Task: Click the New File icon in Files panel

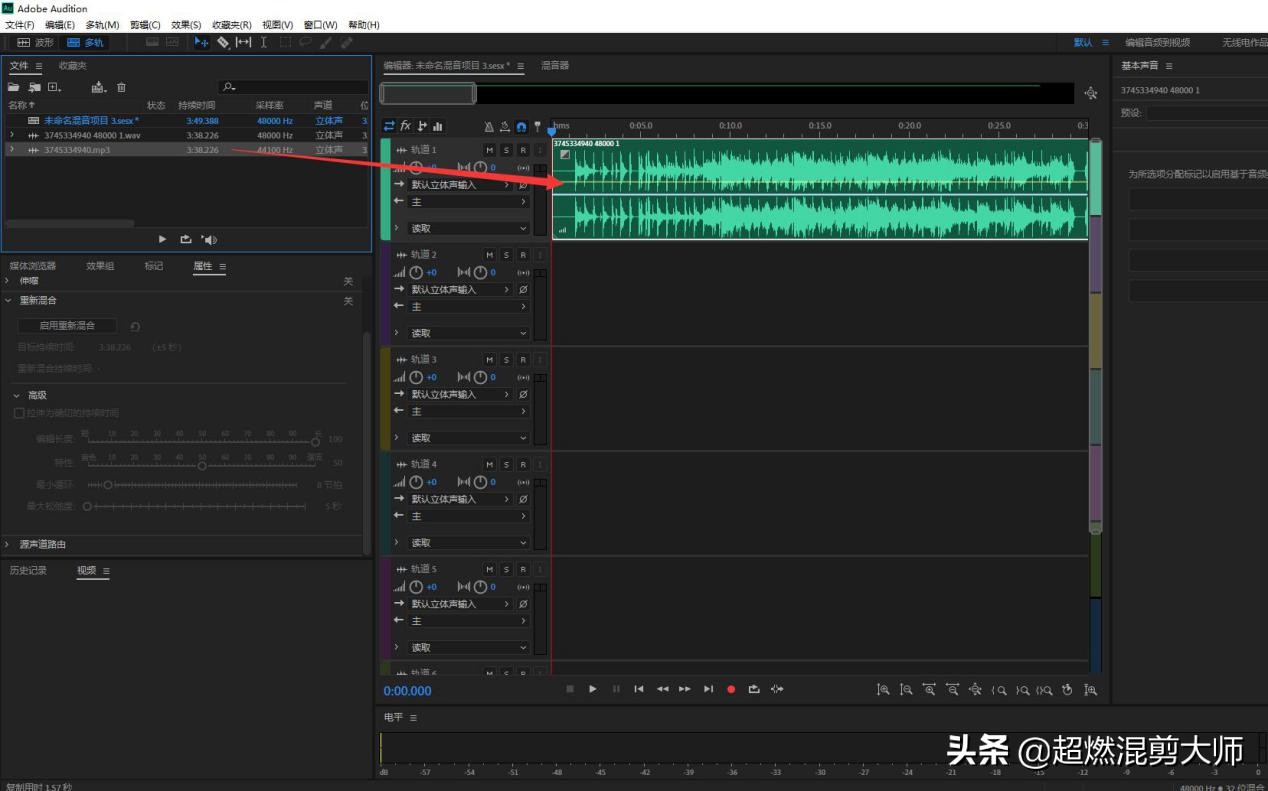Action: [x=54, y=87]
